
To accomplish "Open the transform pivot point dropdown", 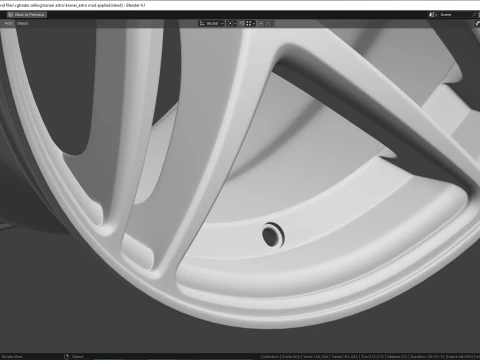I will pyautogui.click(x=232, y=23).
